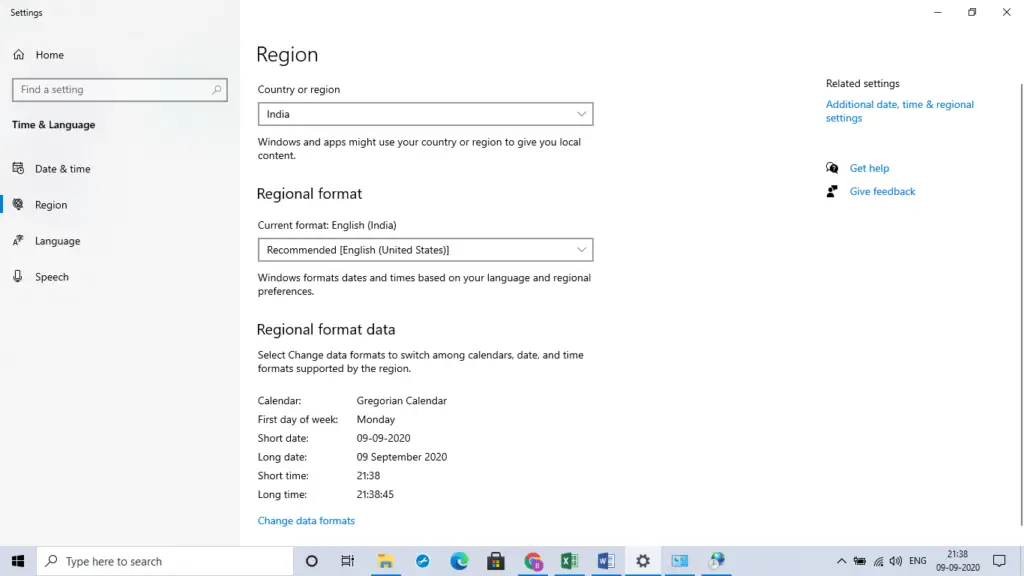
Task: Click the Get help link
Action: pos(869,168)
